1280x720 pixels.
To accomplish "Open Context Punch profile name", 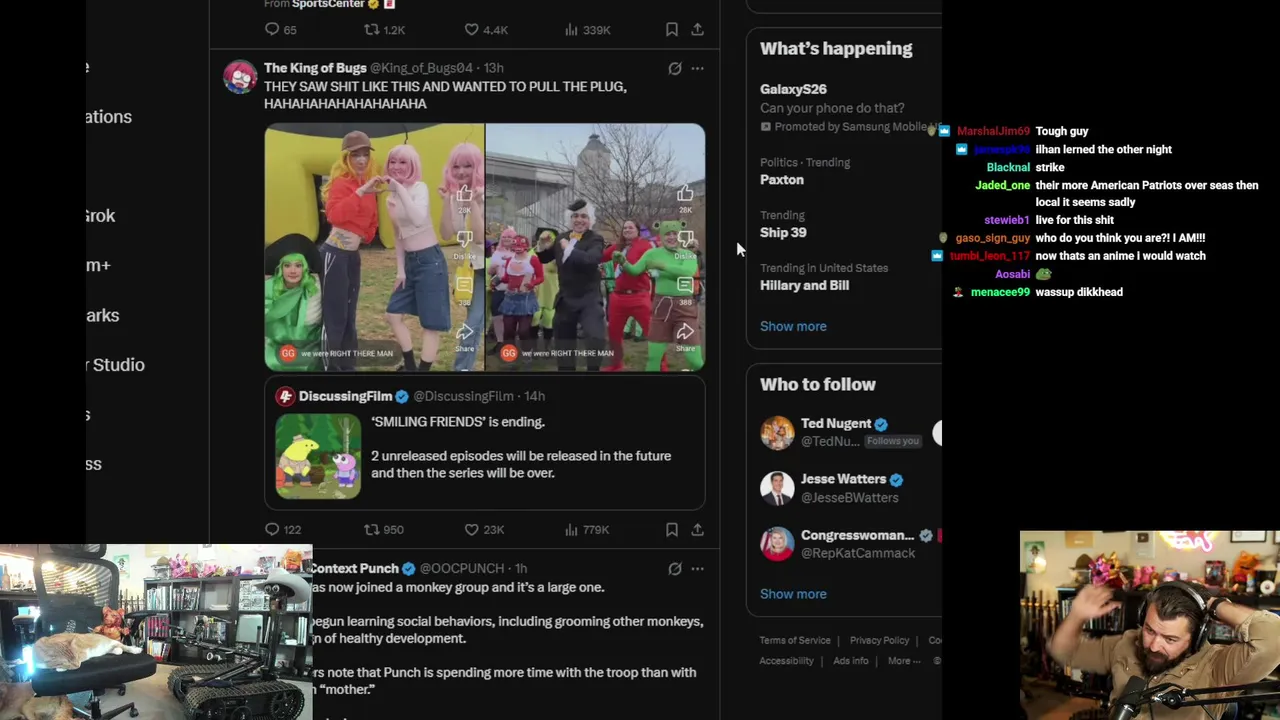I will pos(355,569).
